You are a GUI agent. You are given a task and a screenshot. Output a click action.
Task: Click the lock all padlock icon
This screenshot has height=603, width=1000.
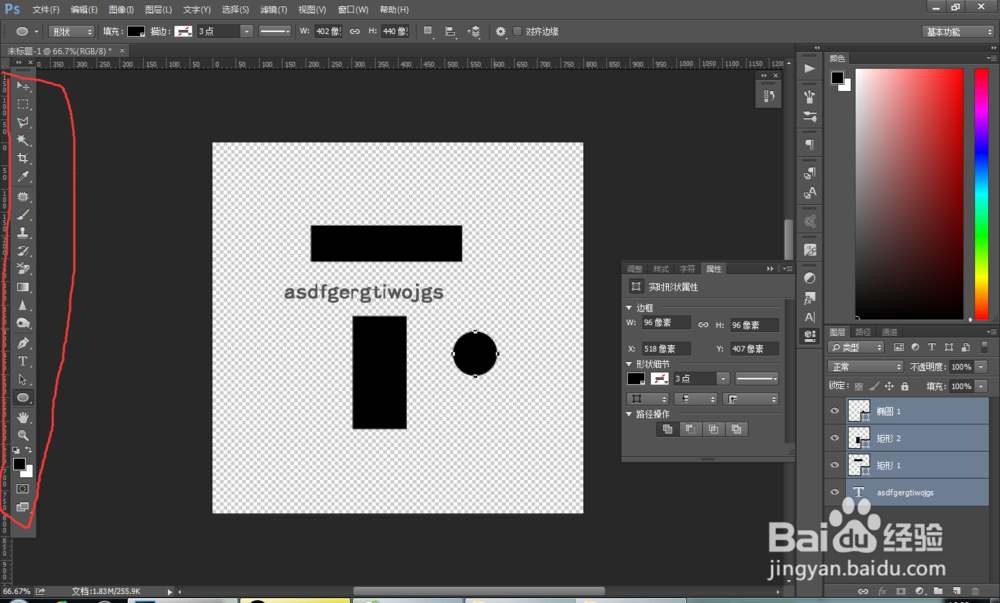click(904, 386)
